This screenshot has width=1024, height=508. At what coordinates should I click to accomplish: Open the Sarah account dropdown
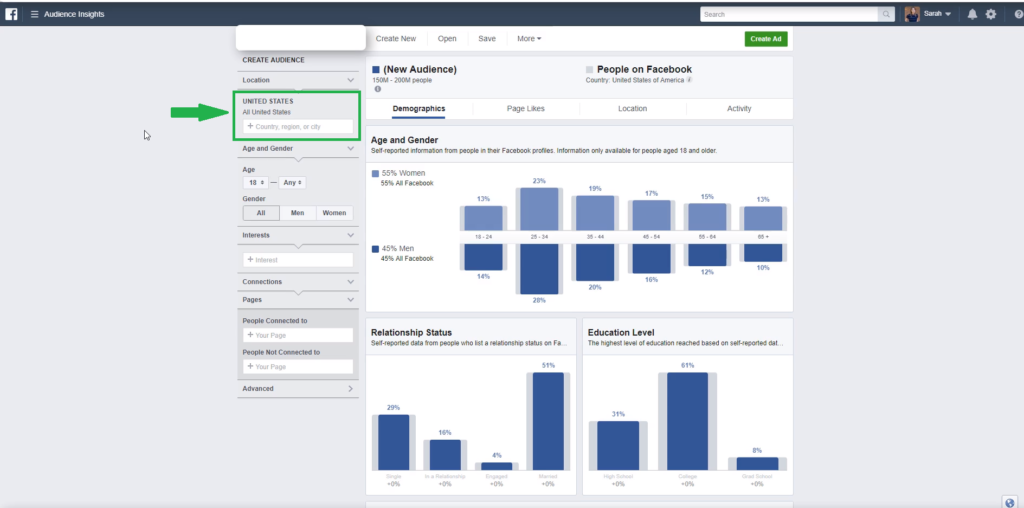937,14
